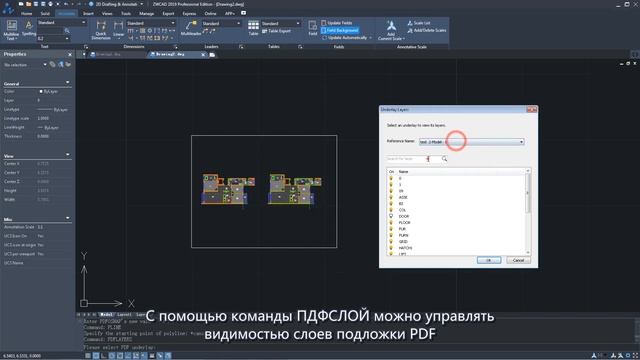Image resolution: width=640 pixels, height=360 pixels.
Task: Click the Name column header in the layer list
Action: click(x=403, y=172)
